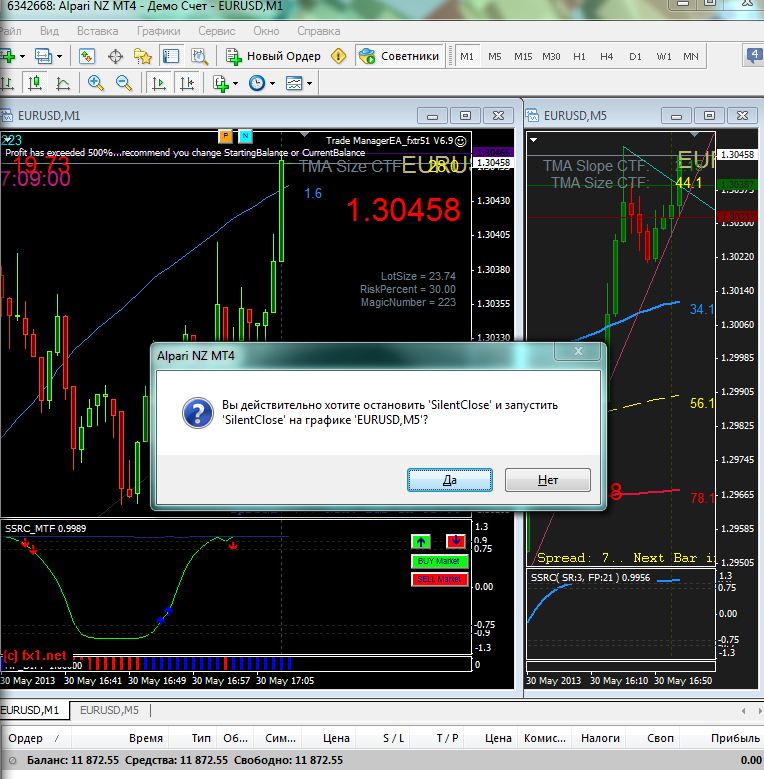The width and height of the screenshot is (764, 779).
Task: Toggle chart auto scroll icon
Action: (x=159, y=83)
